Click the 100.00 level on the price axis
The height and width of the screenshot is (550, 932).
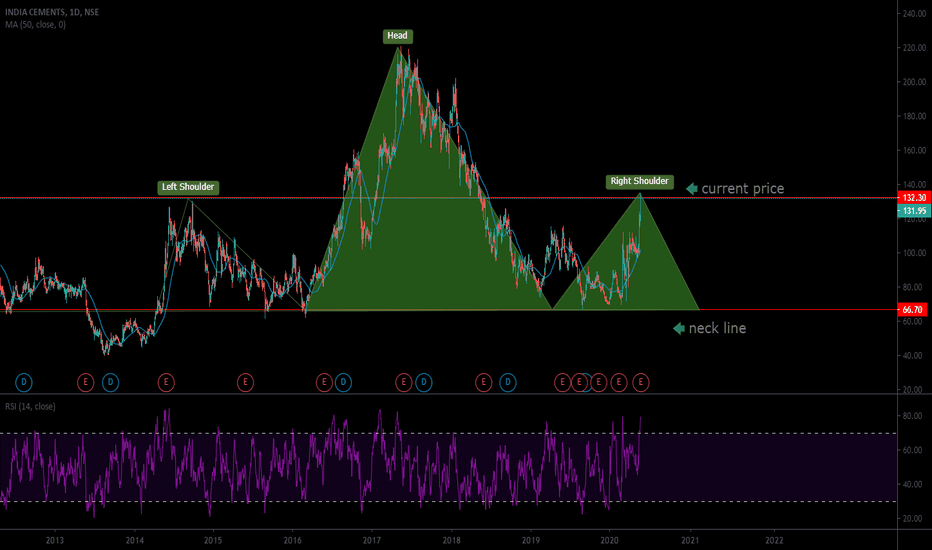click(915, 253)
